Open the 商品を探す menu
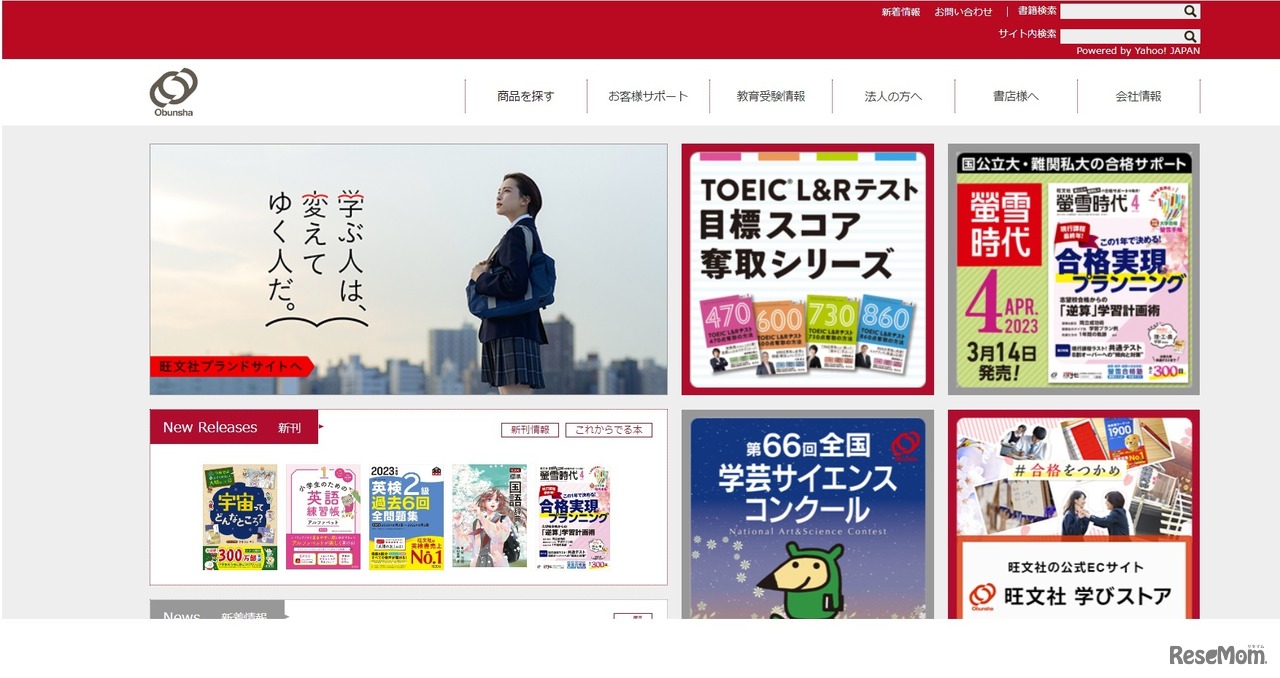Image resolution: width=1280 pixels, height=678 pixels. (526, 96)
